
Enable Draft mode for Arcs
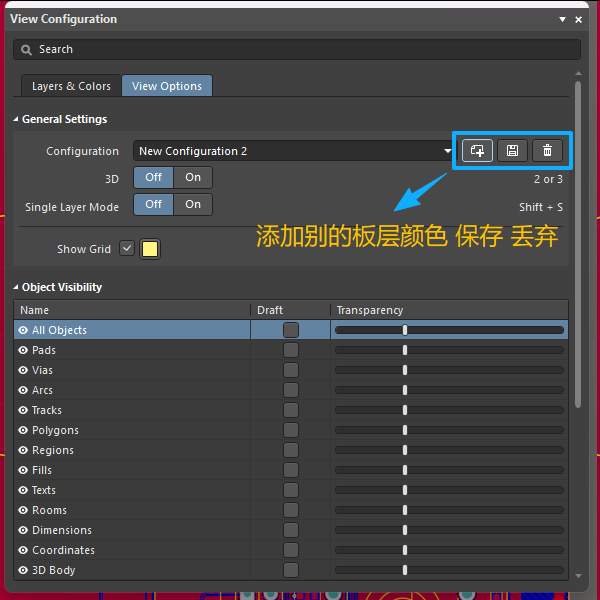click(291, 390)
